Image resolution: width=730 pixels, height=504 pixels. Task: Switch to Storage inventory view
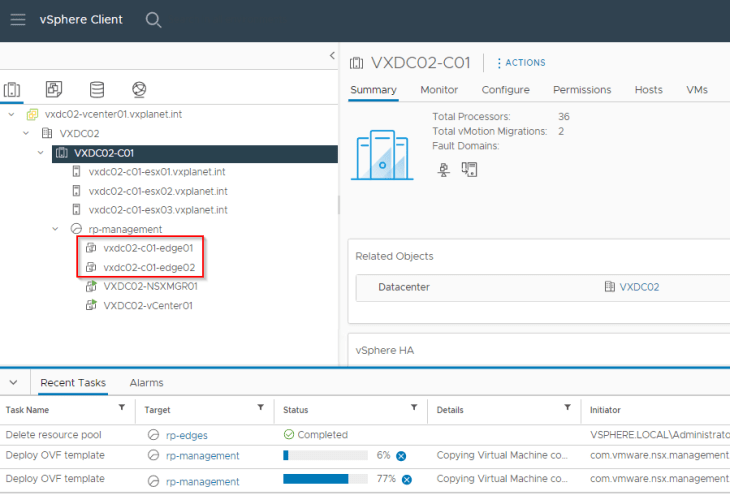point(96,89)
